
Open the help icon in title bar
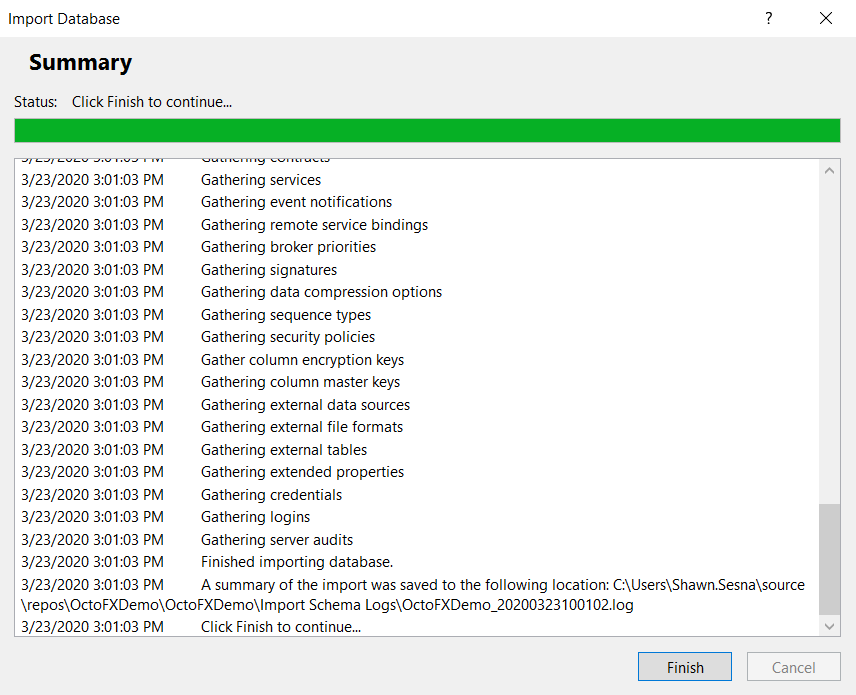click(x=768, y=18)
